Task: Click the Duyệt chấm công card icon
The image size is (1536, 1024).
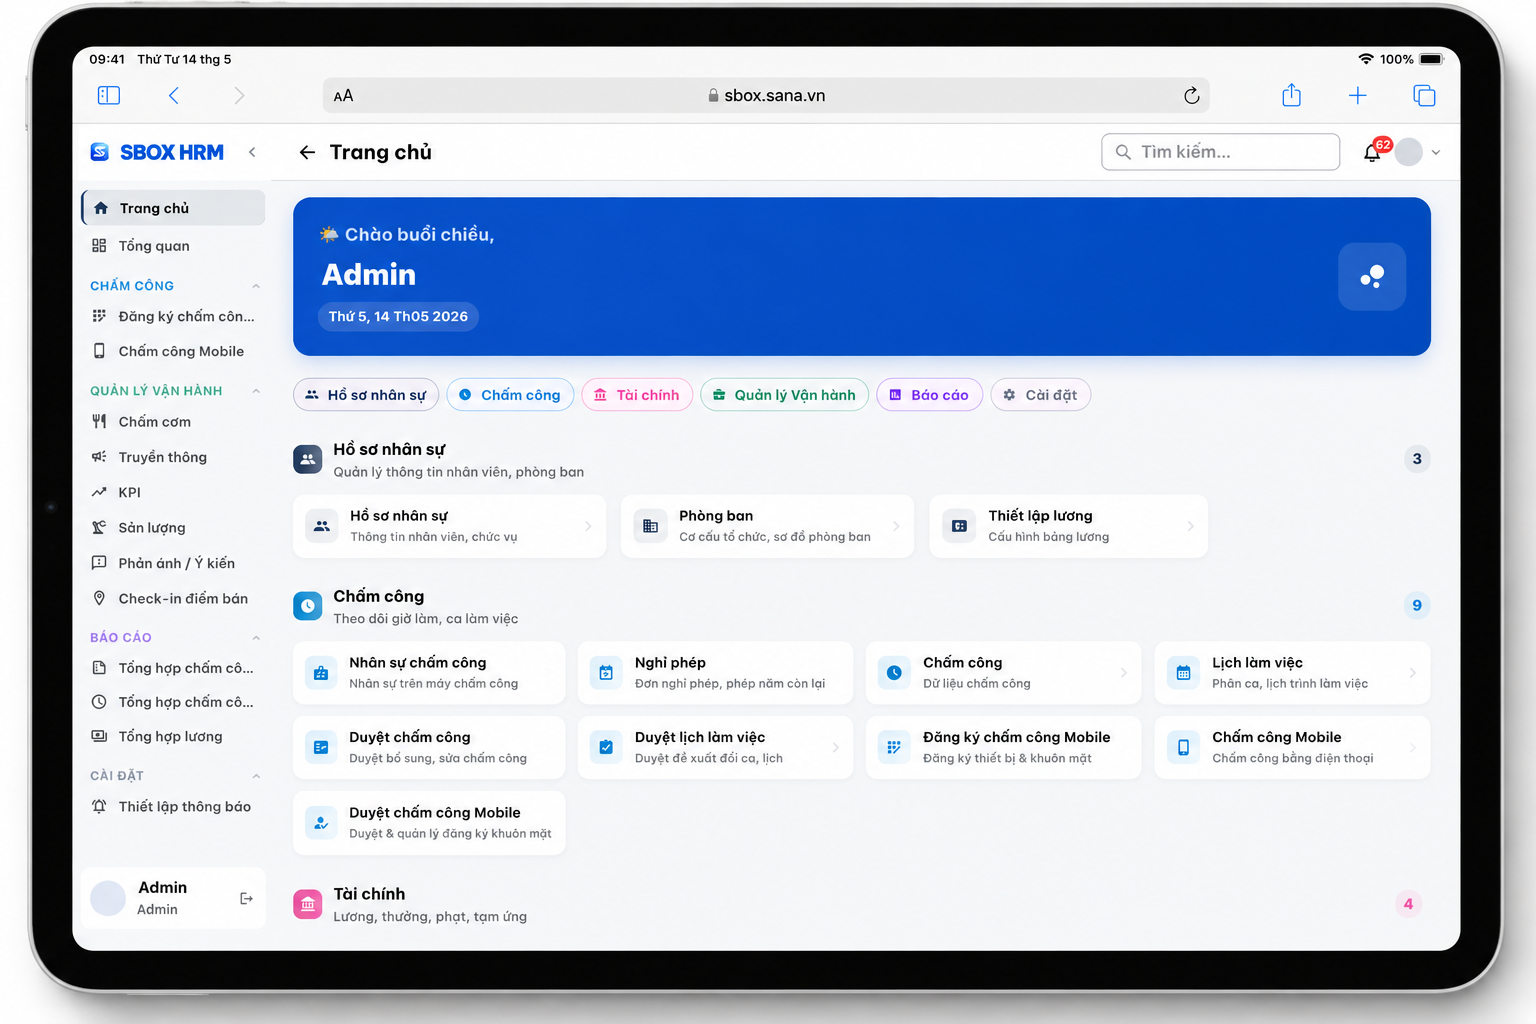Action: point(321,747)
